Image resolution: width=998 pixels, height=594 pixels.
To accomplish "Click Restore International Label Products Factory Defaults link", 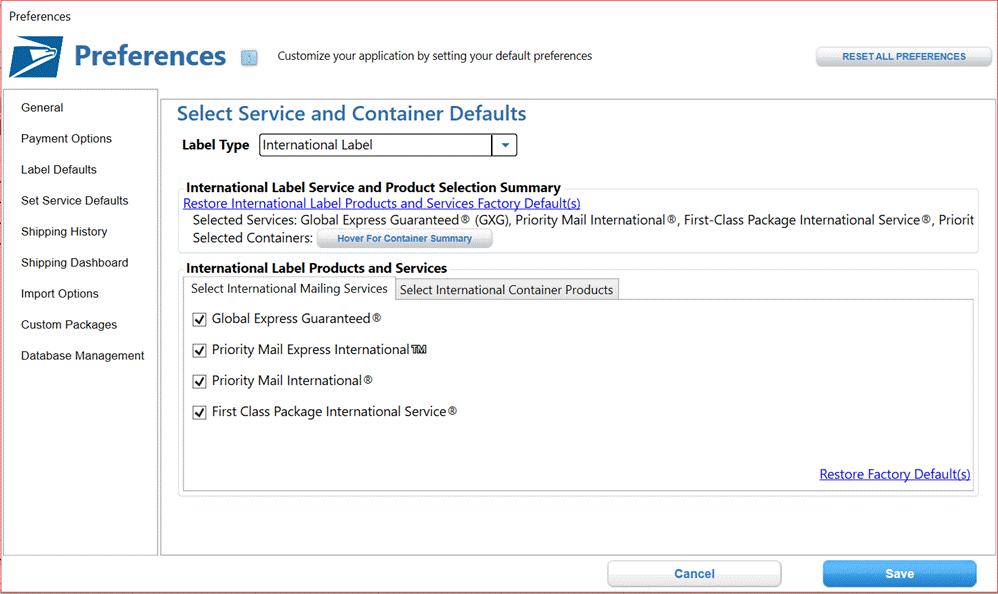I will click(x=382, y=204).
